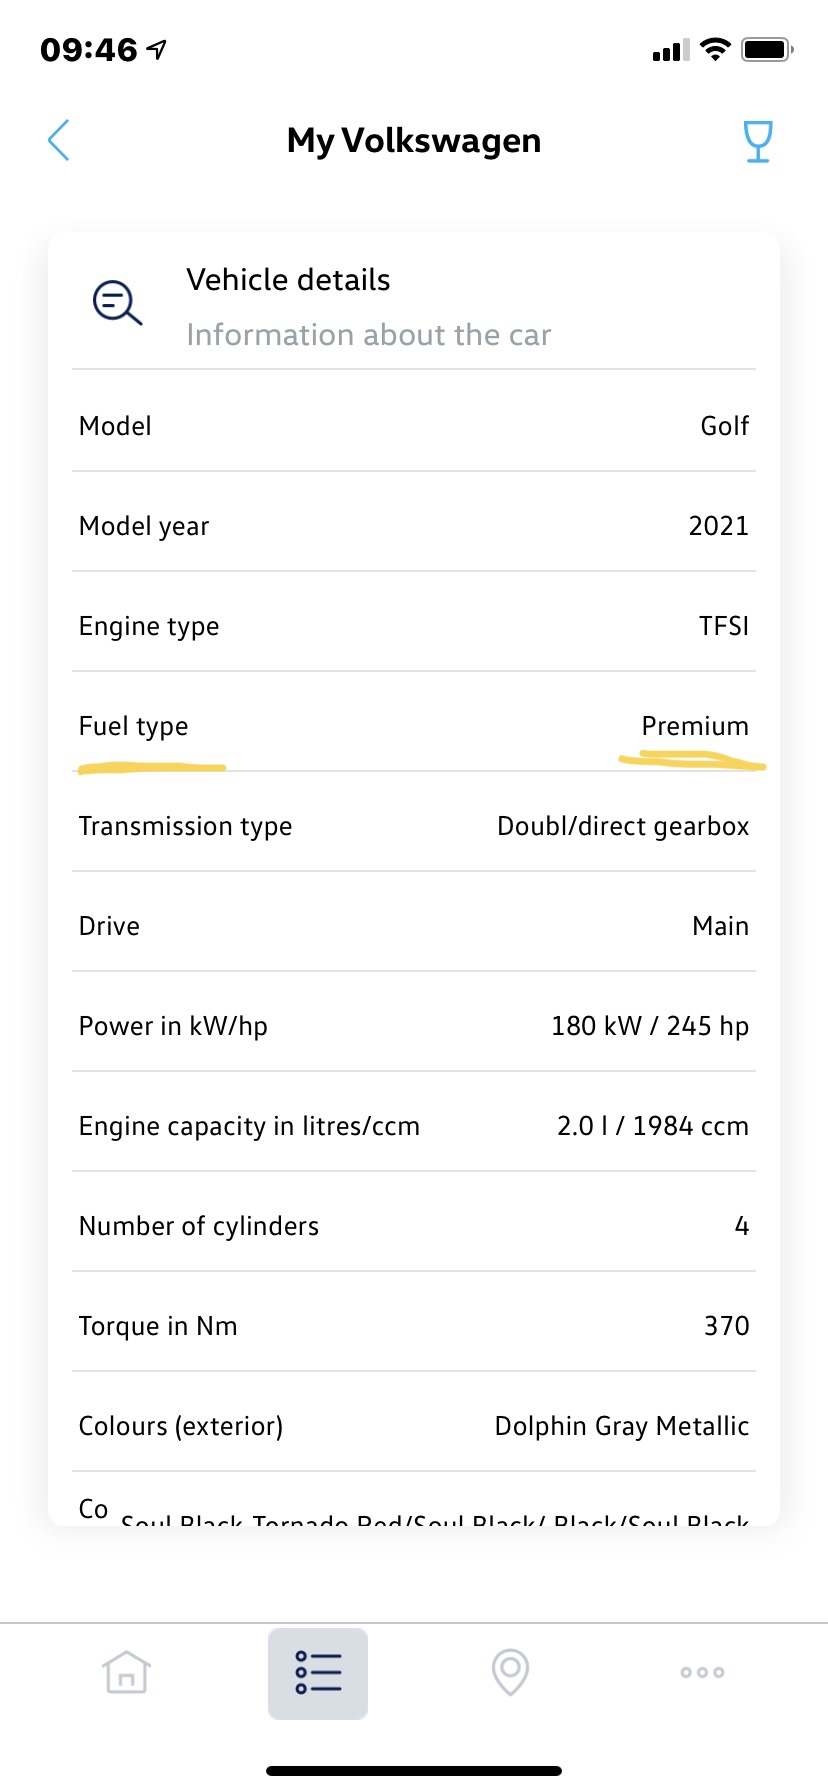The width and height of the screenshot is (828, 1792).
Task: Tap the back chevron arrow
Action: pos(59,140)
